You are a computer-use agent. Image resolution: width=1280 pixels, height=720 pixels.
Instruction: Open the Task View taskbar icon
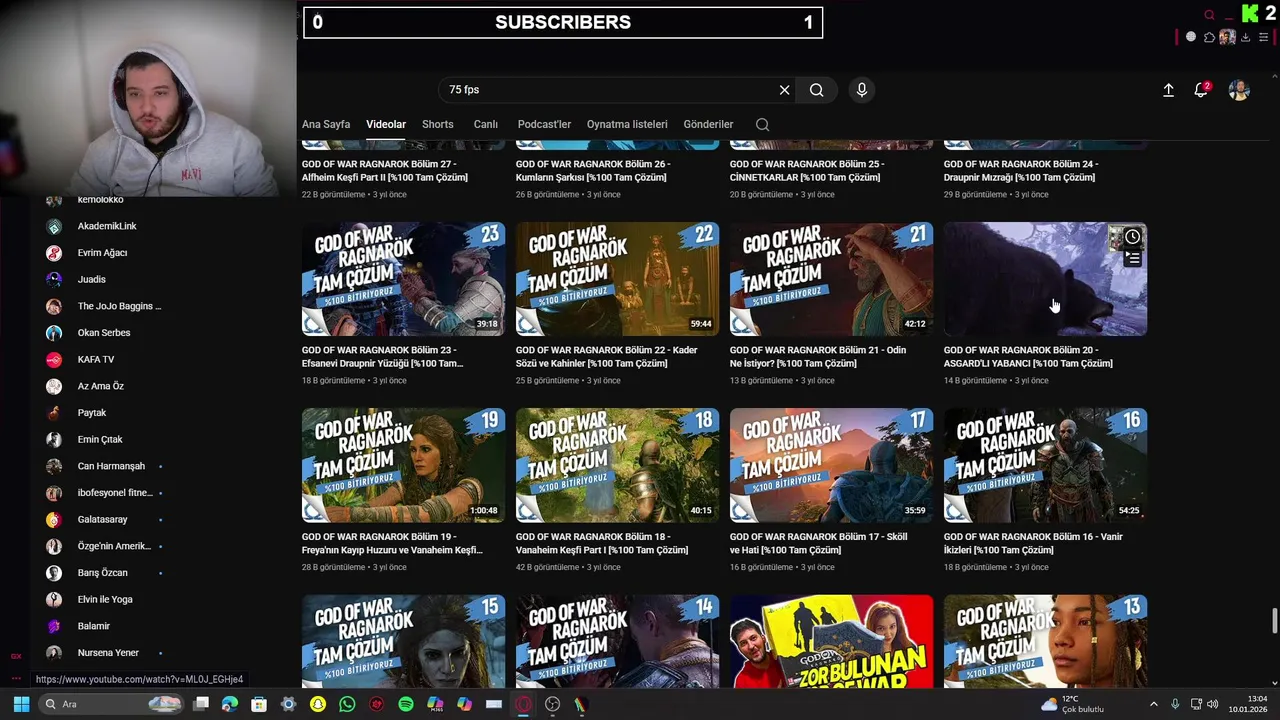pos(201,704)
